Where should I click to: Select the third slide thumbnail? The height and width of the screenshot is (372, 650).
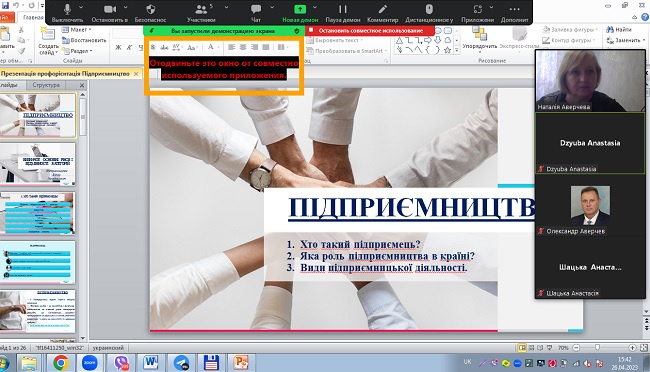click(x=38, y=213)
